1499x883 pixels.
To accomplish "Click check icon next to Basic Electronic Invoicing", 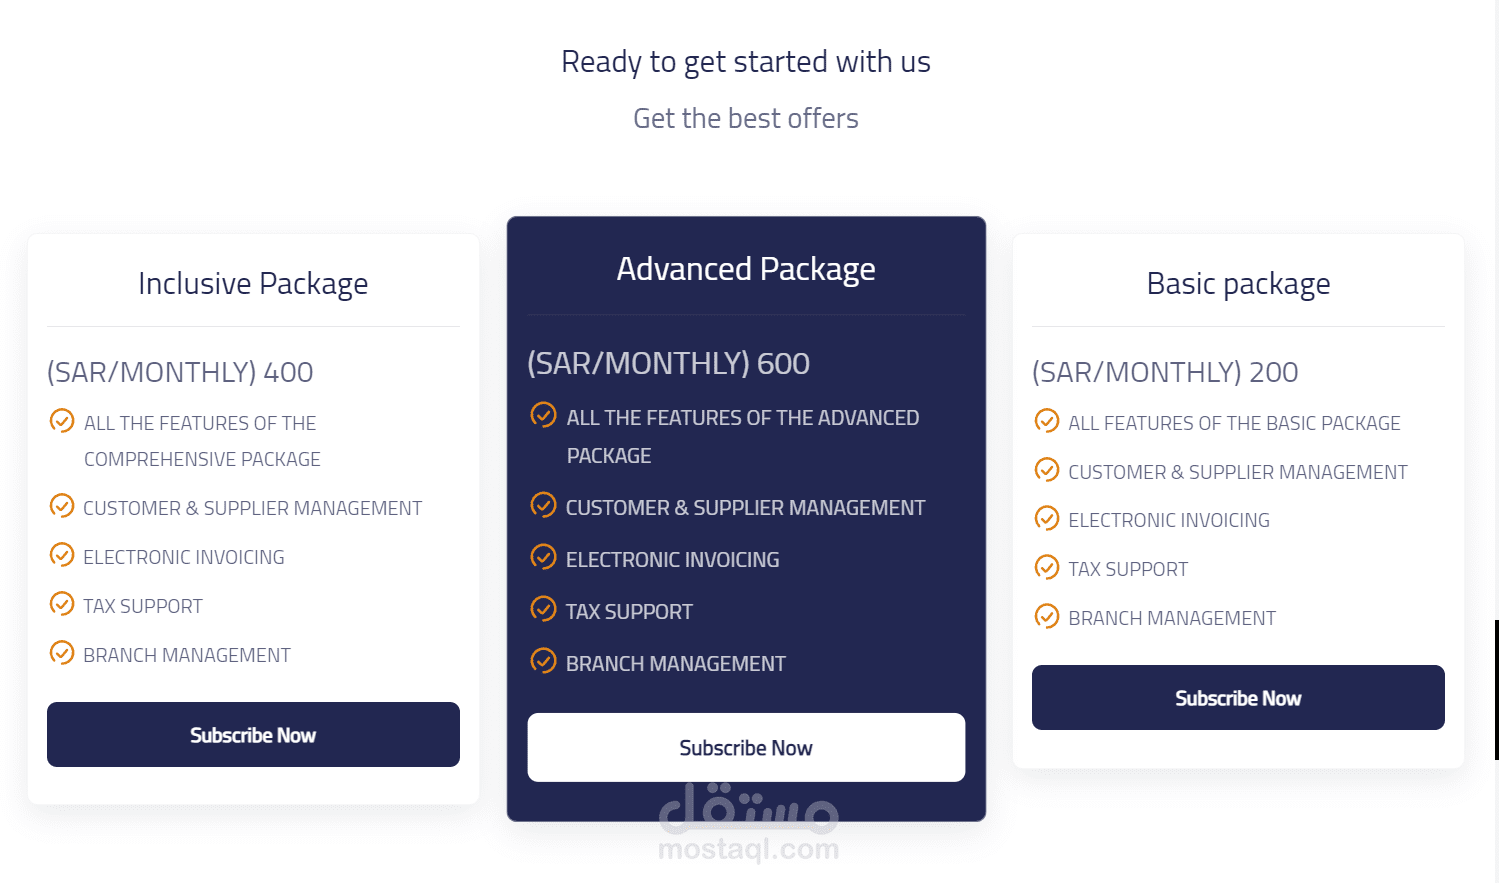I will [x=1047, y=518].
